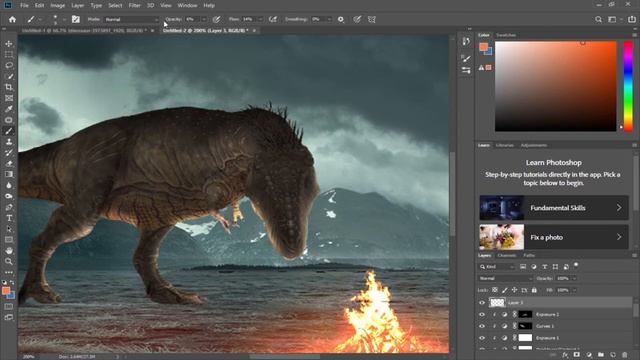Select the Eyedropper tool
Viewport: 640px width, 360px height.
click(9, 109)
